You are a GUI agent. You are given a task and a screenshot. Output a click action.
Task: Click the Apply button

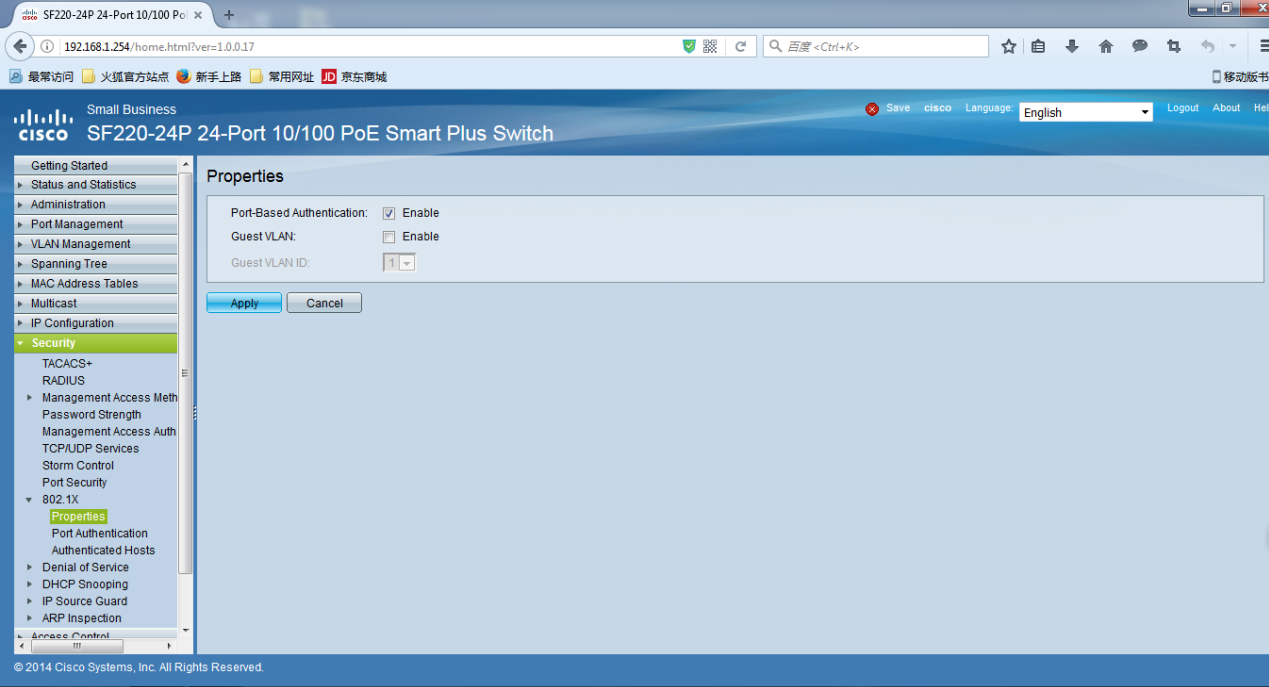coord(244,303)
